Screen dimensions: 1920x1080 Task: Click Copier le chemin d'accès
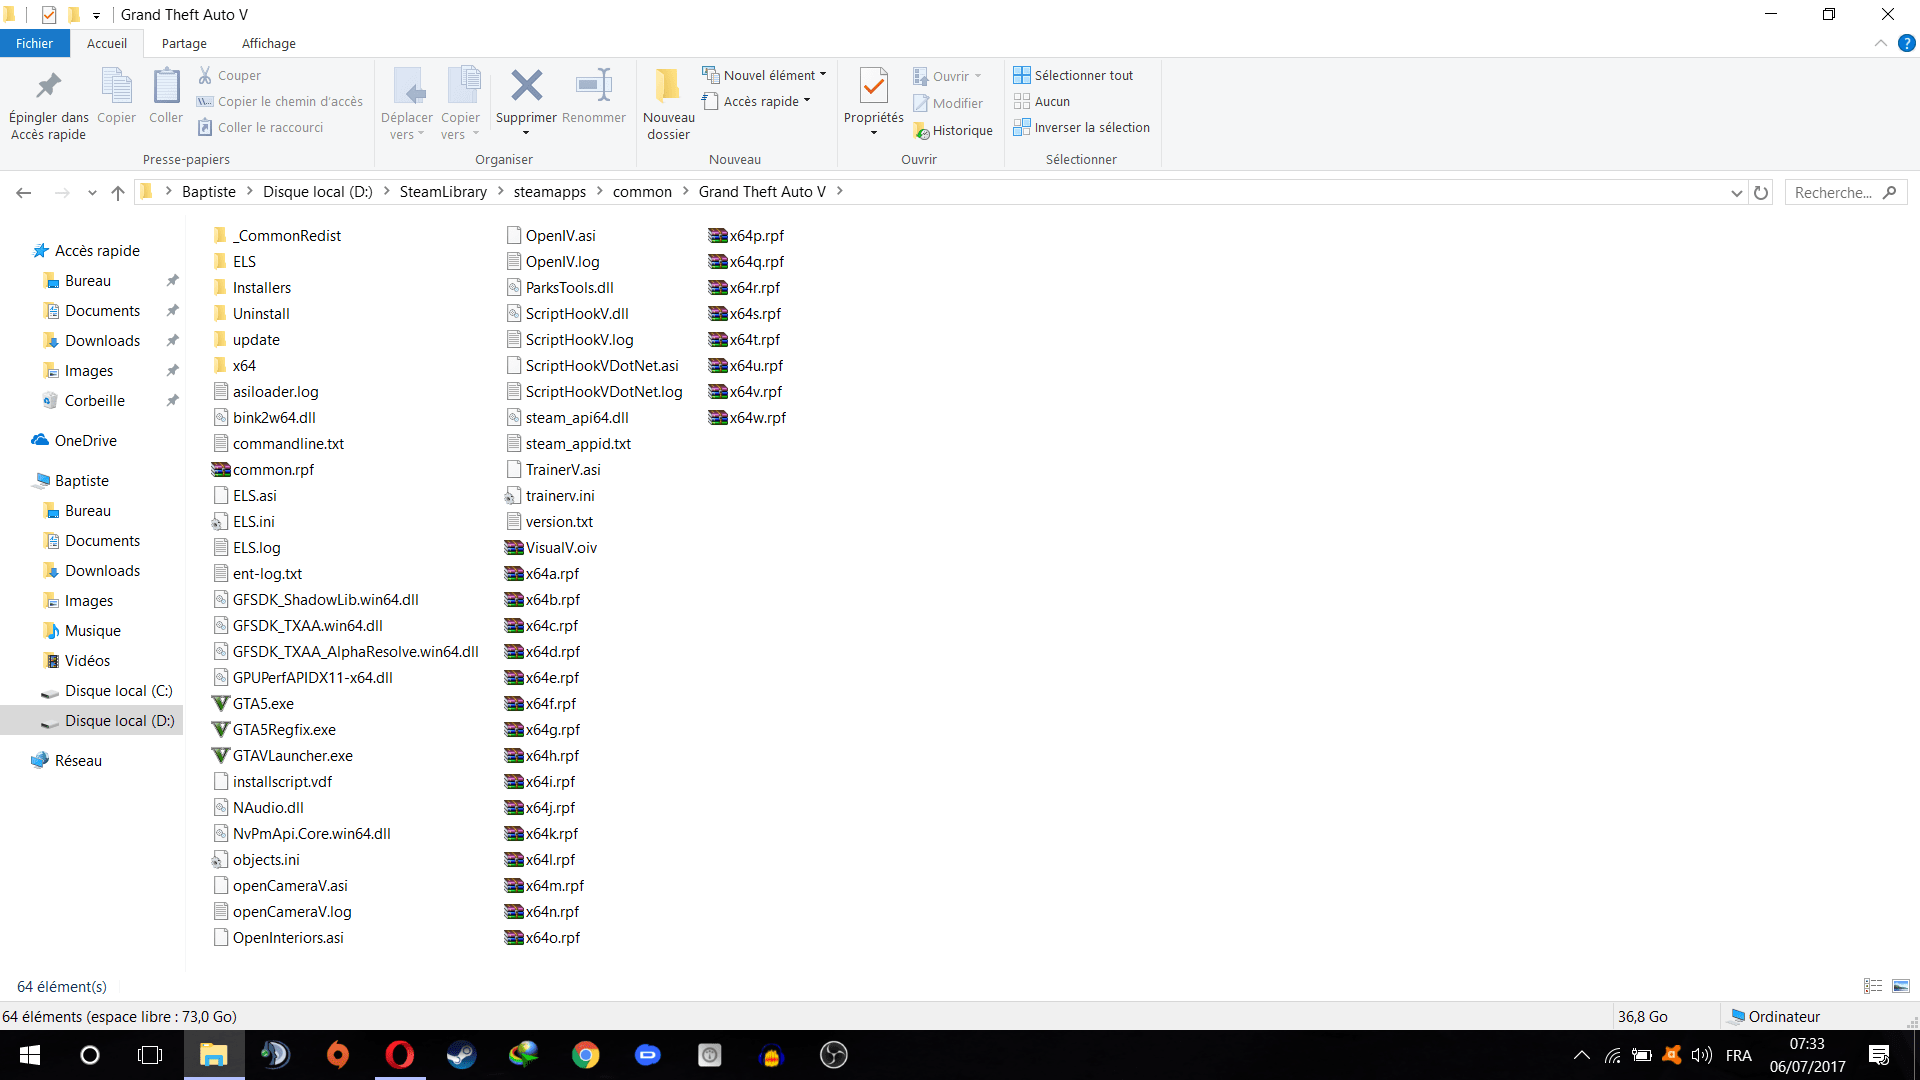279,101
